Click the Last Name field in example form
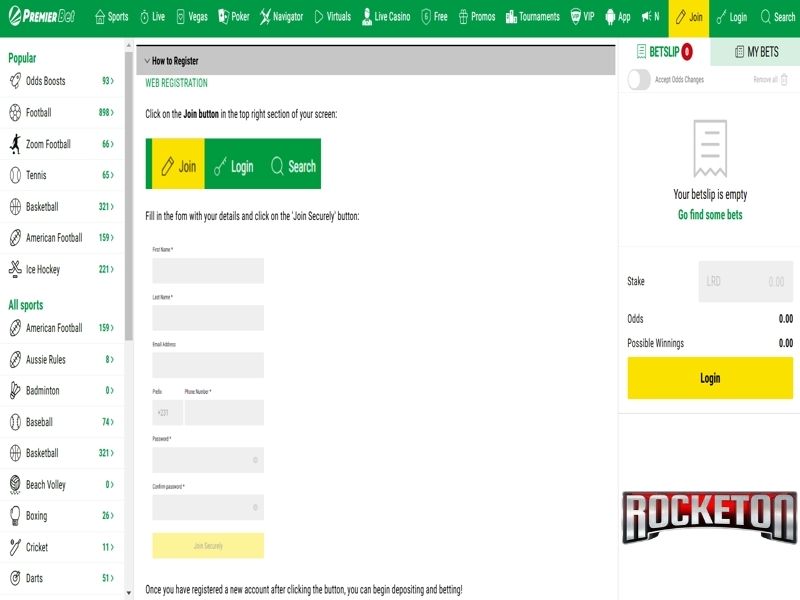The height and width of the screenshot is (600, 800). click(x=208, y=318)
